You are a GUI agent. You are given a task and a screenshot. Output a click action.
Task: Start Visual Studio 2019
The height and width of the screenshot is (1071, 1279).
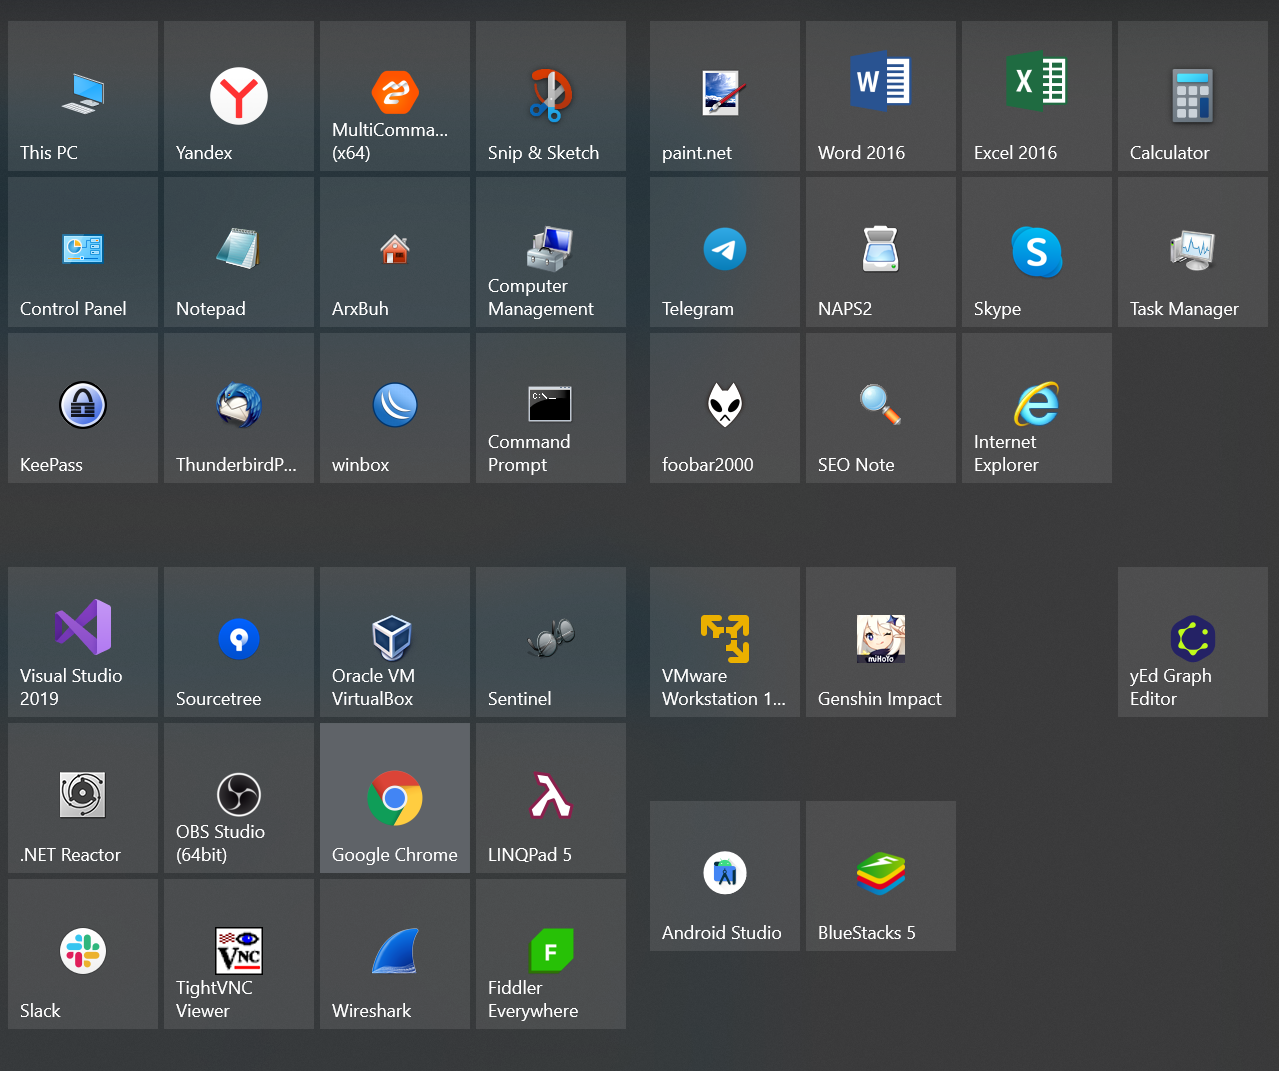pyautogui.click(x=83, y=642)
